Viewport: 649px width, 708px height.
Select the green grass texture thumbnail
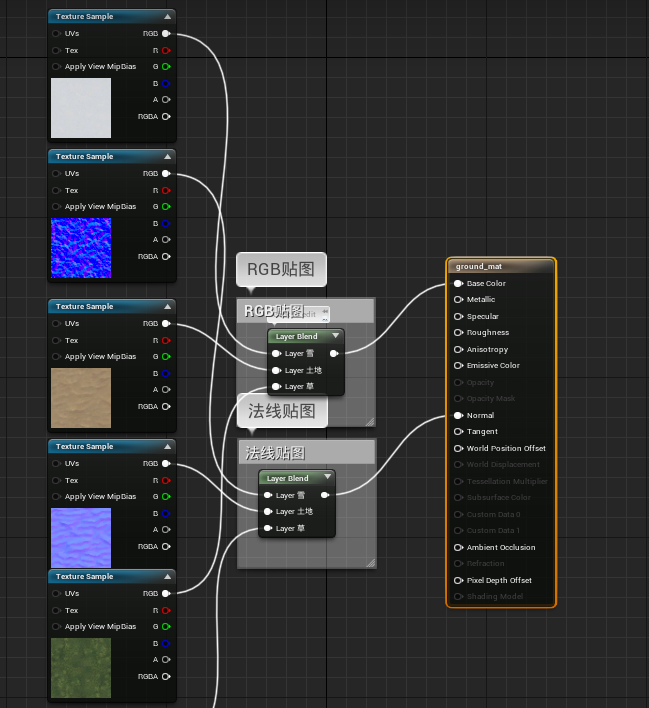click(x=81, y=668)
